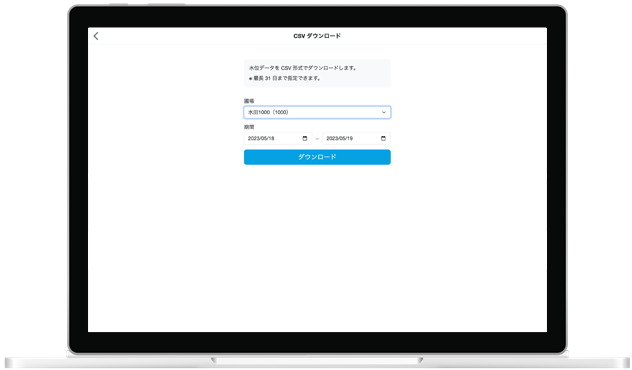632x370 pixels.
Task: Click the 期間 period label
Action: pyautogui.click(x=249, y=127)
